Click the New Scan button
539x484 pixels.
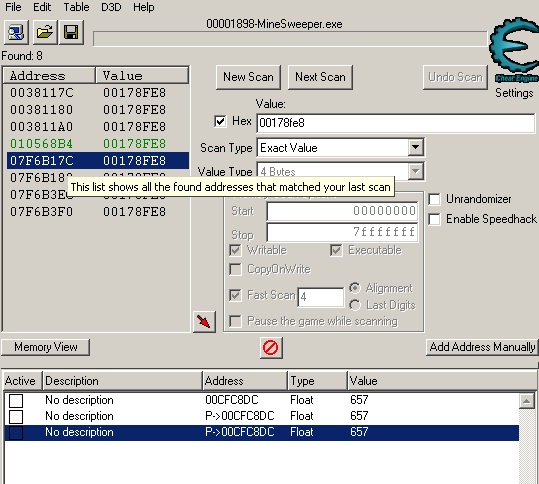pyautogui.click(x=248, y=77)
